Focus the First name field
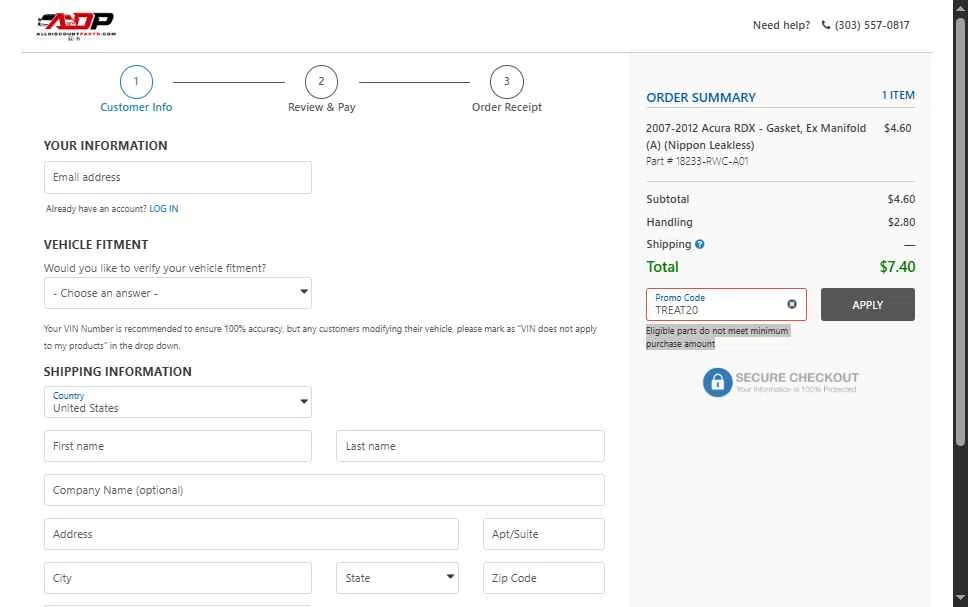Screen dimensions: 968x607 [178, 446]
